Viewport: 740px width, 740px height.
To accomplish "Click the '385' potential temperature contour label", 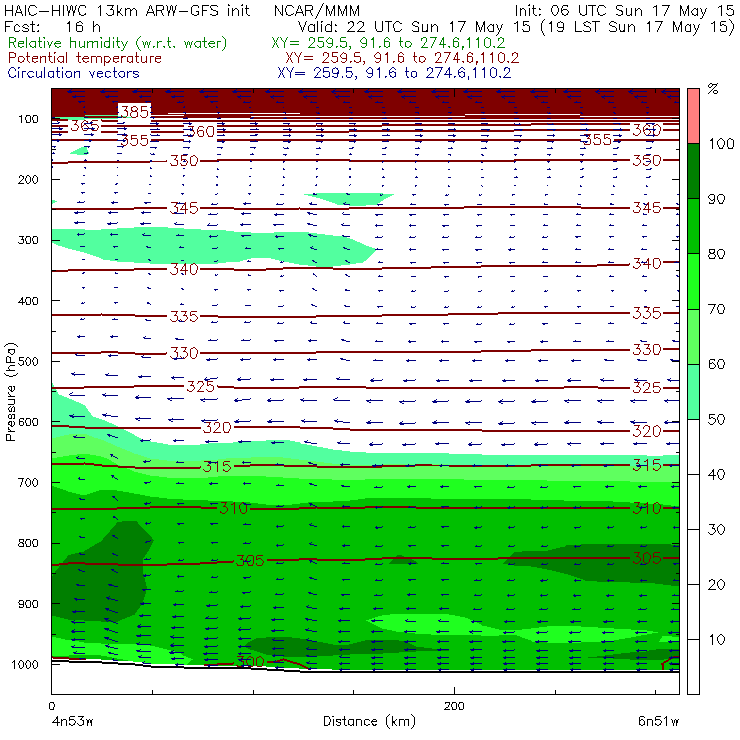I will [135, 112].
